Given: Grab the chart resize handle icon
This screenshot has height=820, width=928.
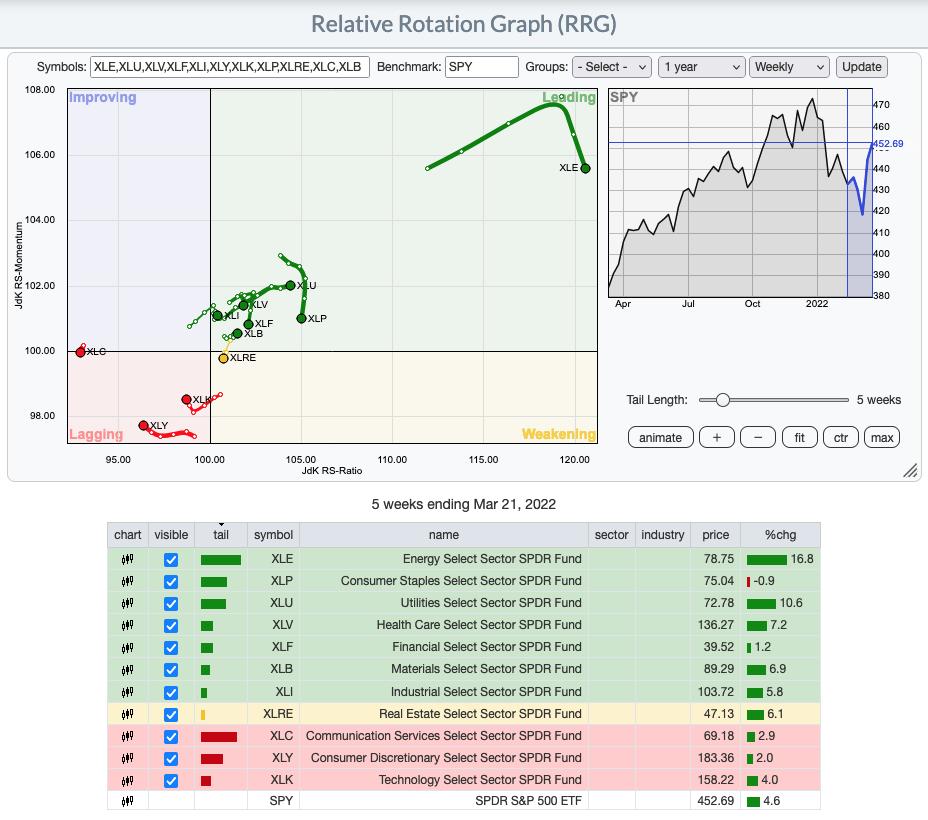Looking at the screenshot, I should pos(910,470).
